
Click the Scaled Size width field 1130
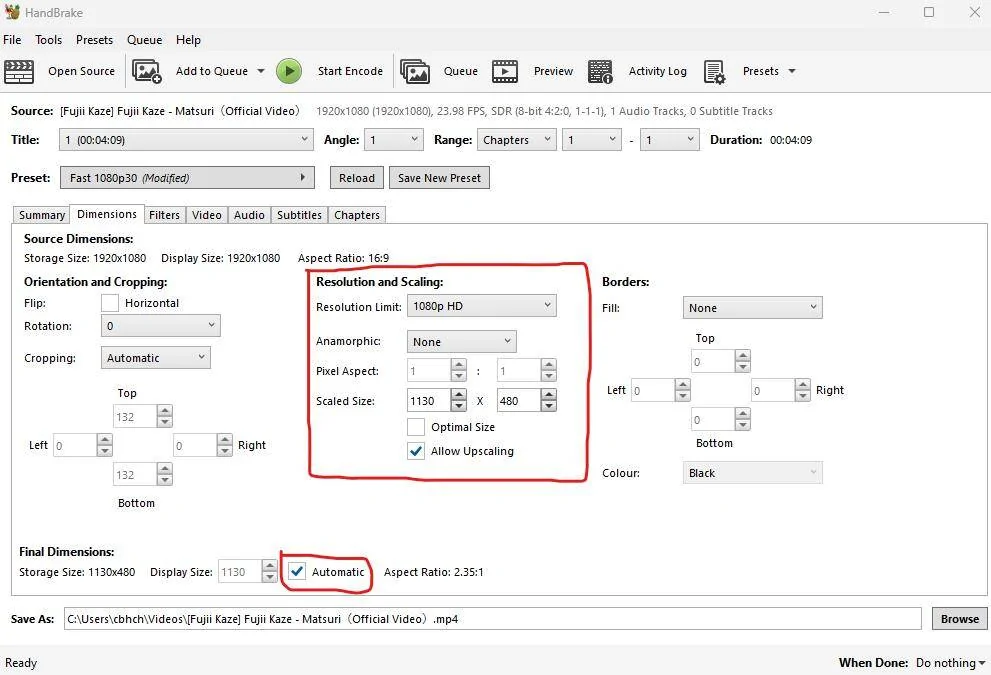(x=429, y=401)
